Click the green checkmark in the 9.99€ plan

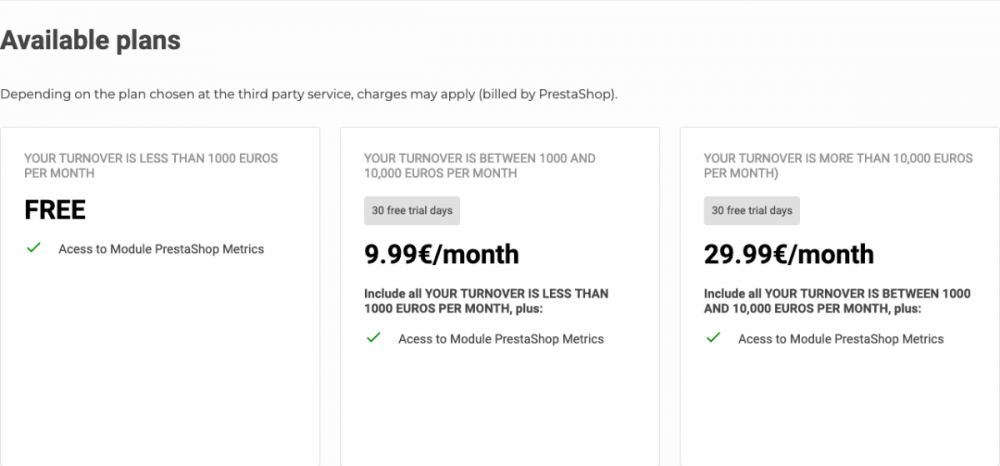pos(373,338)
